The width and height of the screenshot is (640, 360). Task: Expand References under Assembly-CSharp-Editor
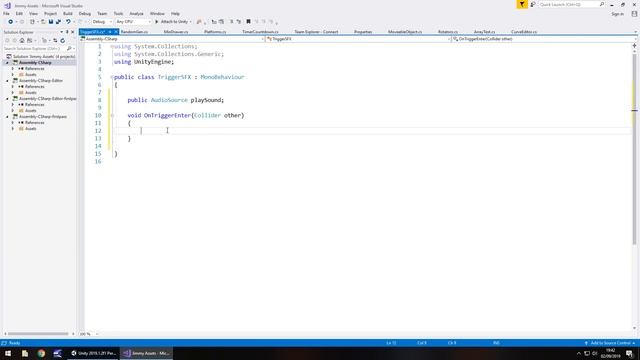pyautogui.click(x=13, y=87)
